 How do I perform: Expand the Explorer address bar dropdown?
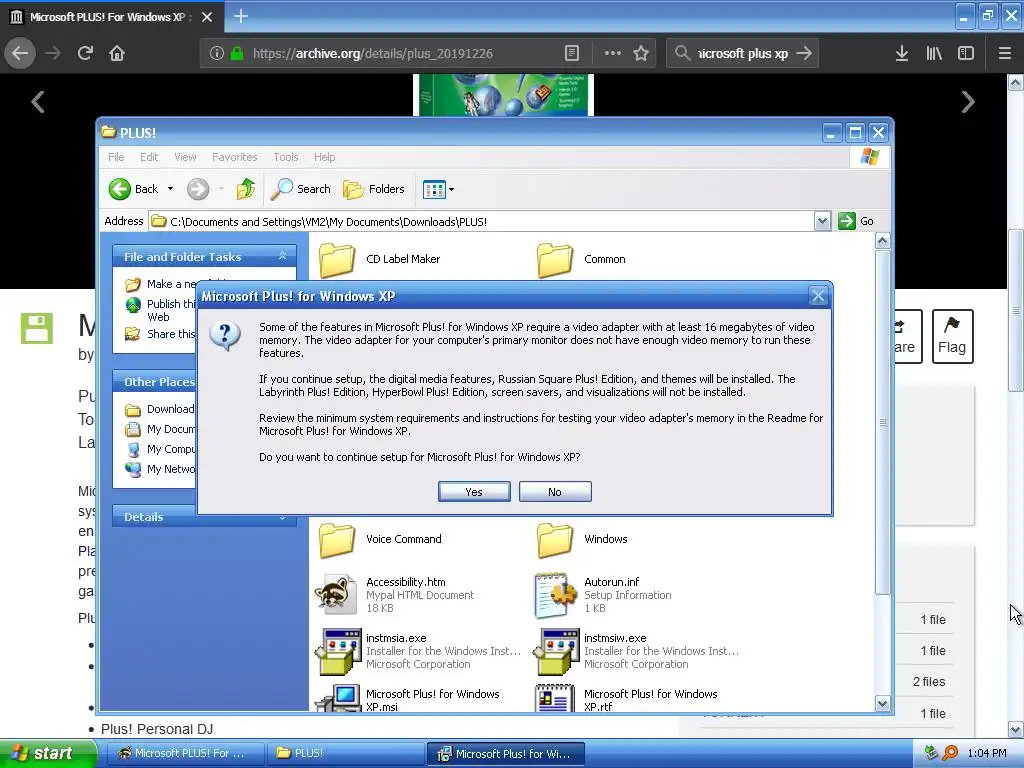pos(822,221)
